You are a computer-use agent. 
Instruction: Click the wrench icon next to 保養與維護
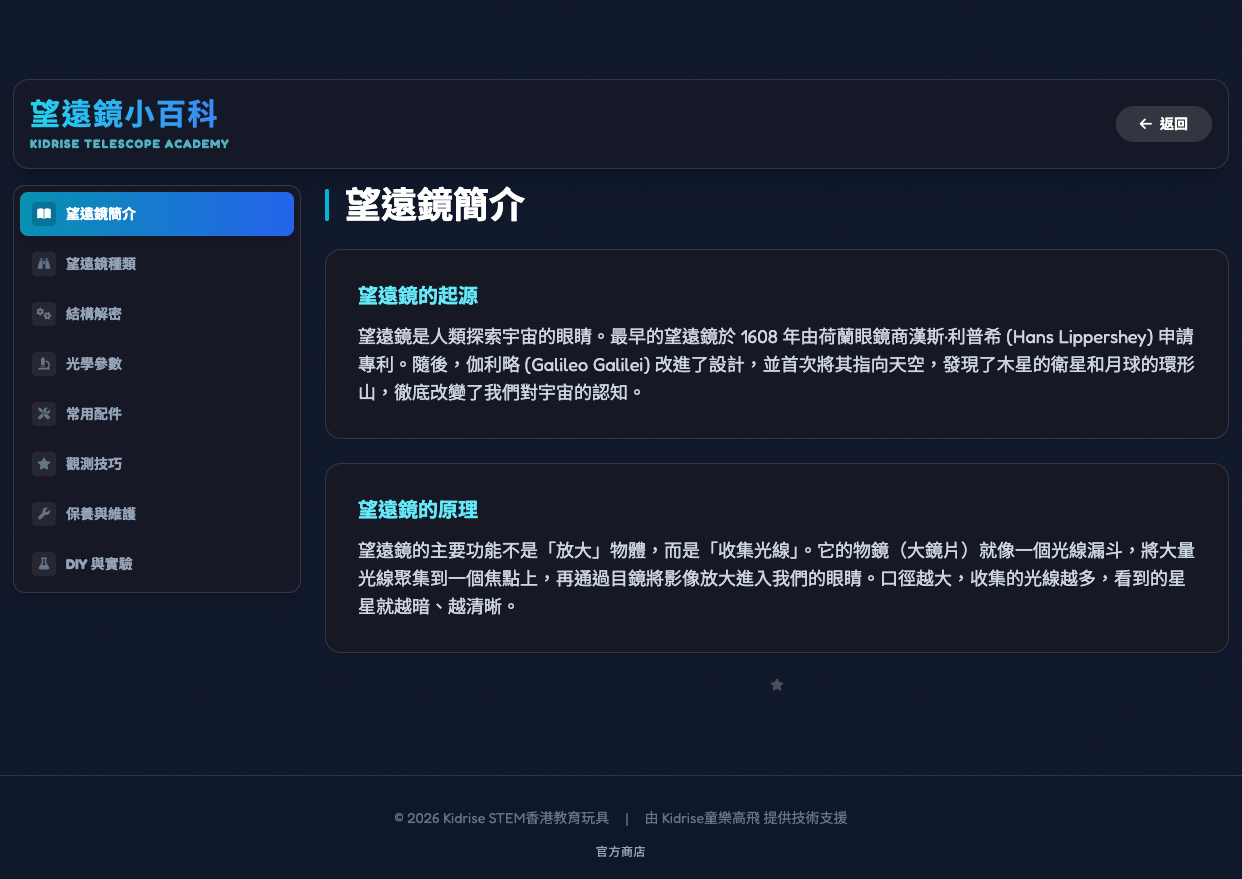(x=44, y=513)
